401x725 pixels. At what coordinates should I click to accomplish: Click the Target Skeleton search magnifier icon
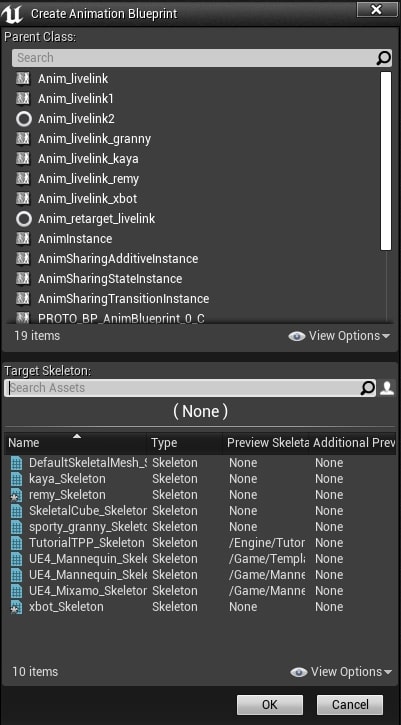click(x=368, y=388)
